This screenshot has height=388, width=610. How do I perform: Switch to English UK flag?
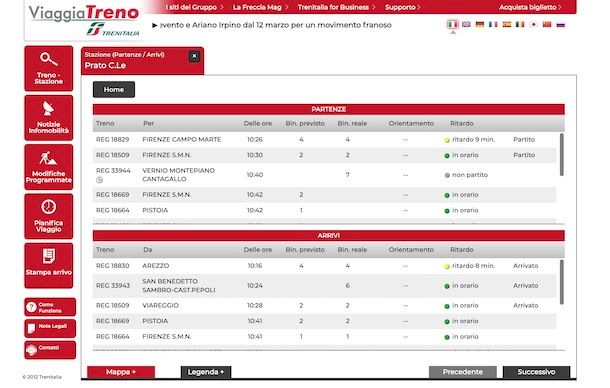coord(466,24)
